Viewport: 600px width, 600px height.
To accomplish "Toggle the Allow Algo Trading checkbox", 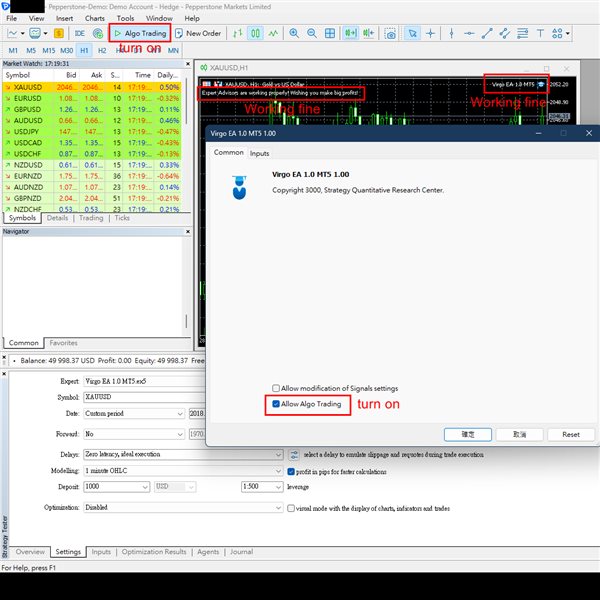I will tap(276, 404).
